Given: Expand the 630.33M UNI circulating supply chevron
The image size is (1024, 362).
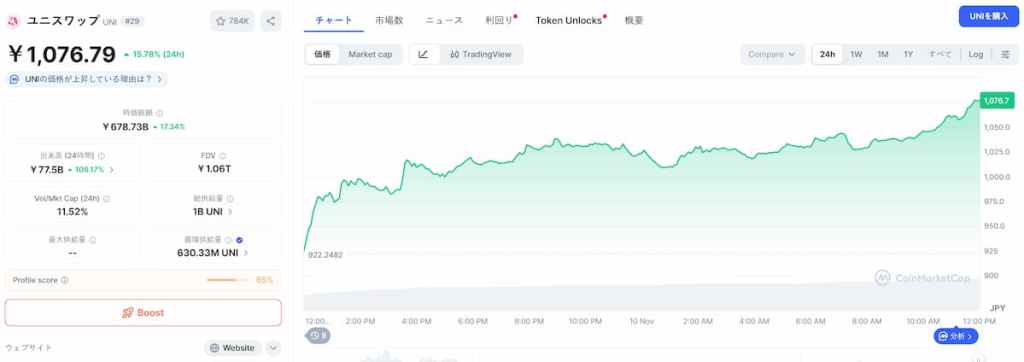Looking at the screenshot, I should click(x=246, y=253).
